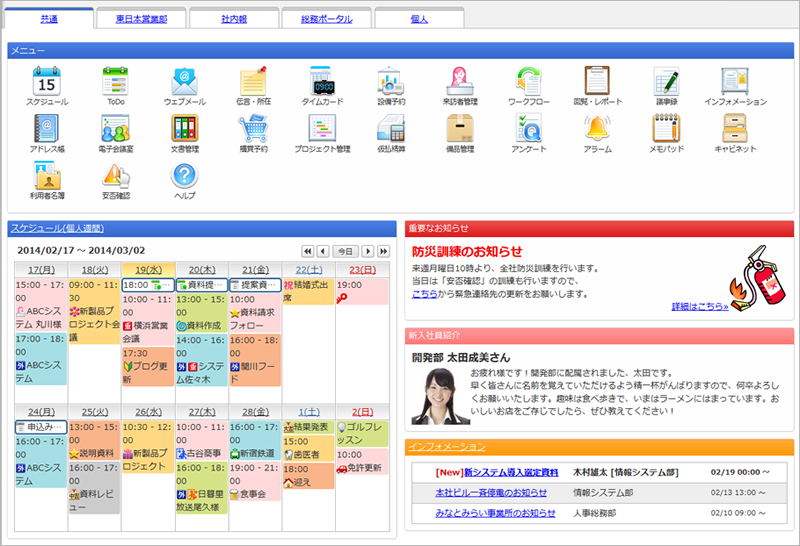Image resolution: width=800 pixels, height=546 pixels.
Task: Open the 文書管理 binders icon
Action: (184, 128)
